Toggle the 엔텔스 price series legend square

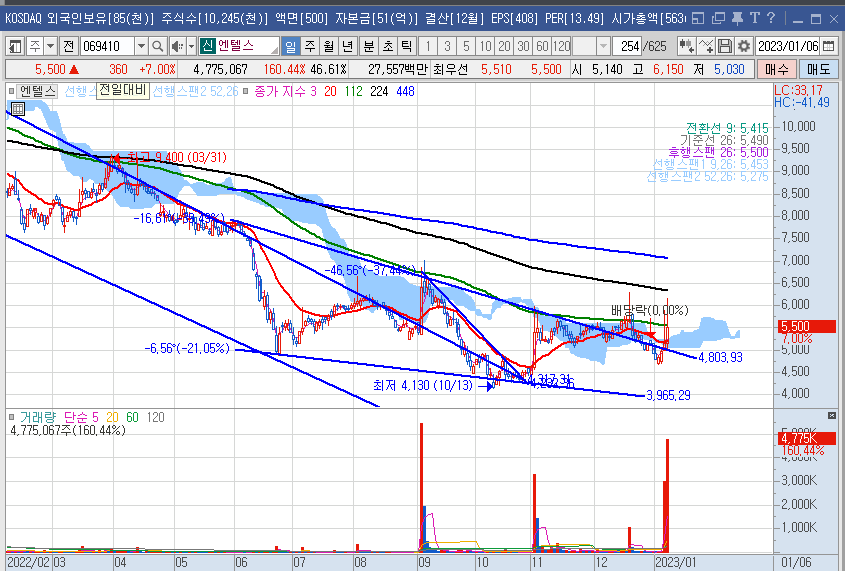click(x=11, y=91)
